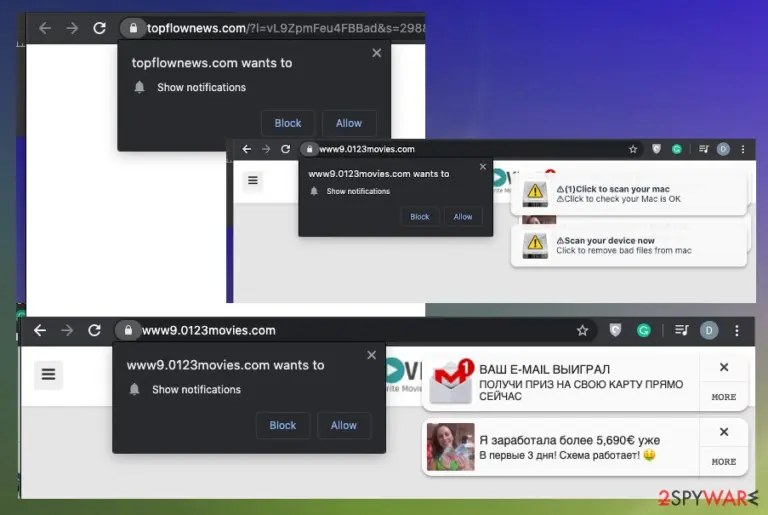The image size is (768, 515).
Task: Open Grammarly extension in middle window toolbar
Action: coord(677,149)
